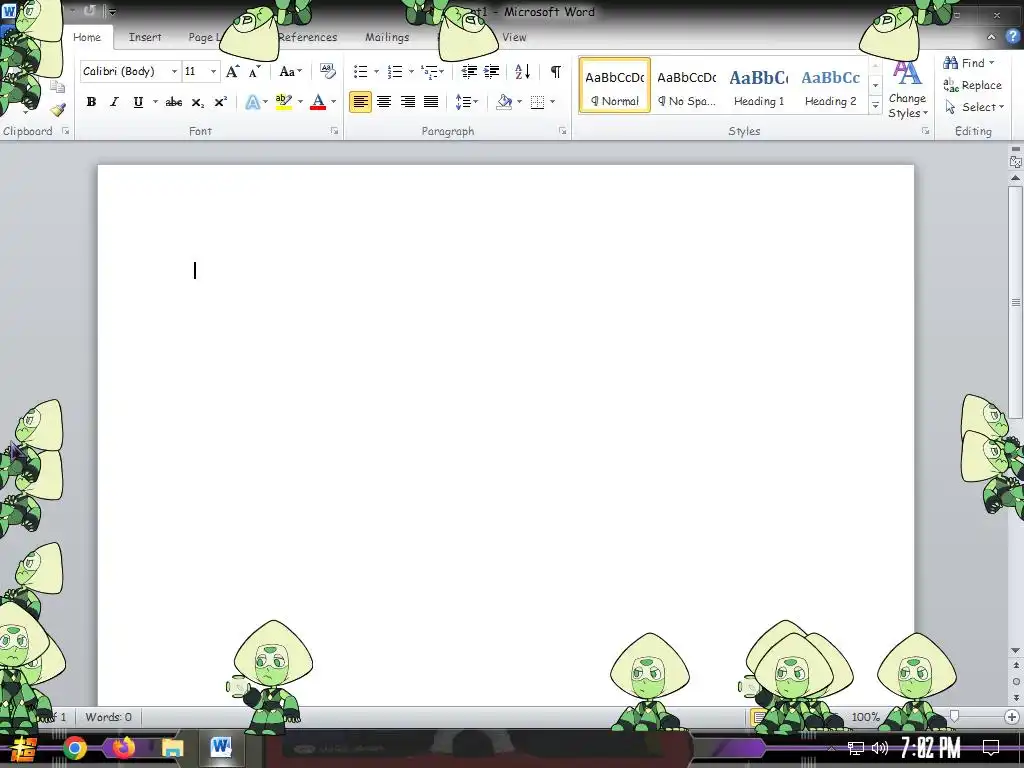Click Increase Indent icon

click(x=492, y=72)
